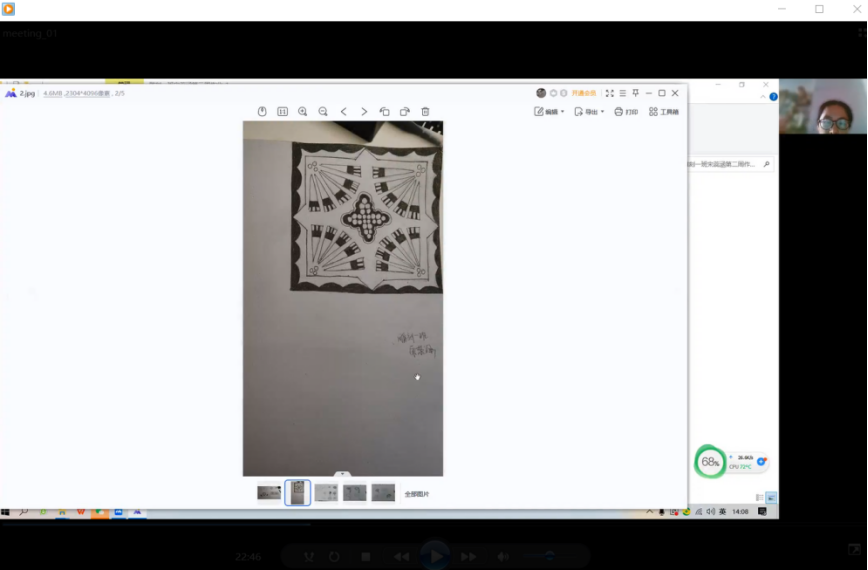This screenshot has height=570, width=868.
Task: Rotate the image counterclockwise
Action: tap(385, 112)
